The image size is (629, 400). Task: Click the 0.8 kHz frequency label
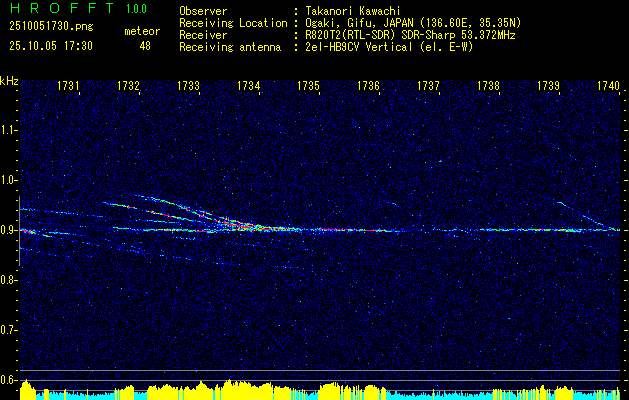[x=9, y=280]
